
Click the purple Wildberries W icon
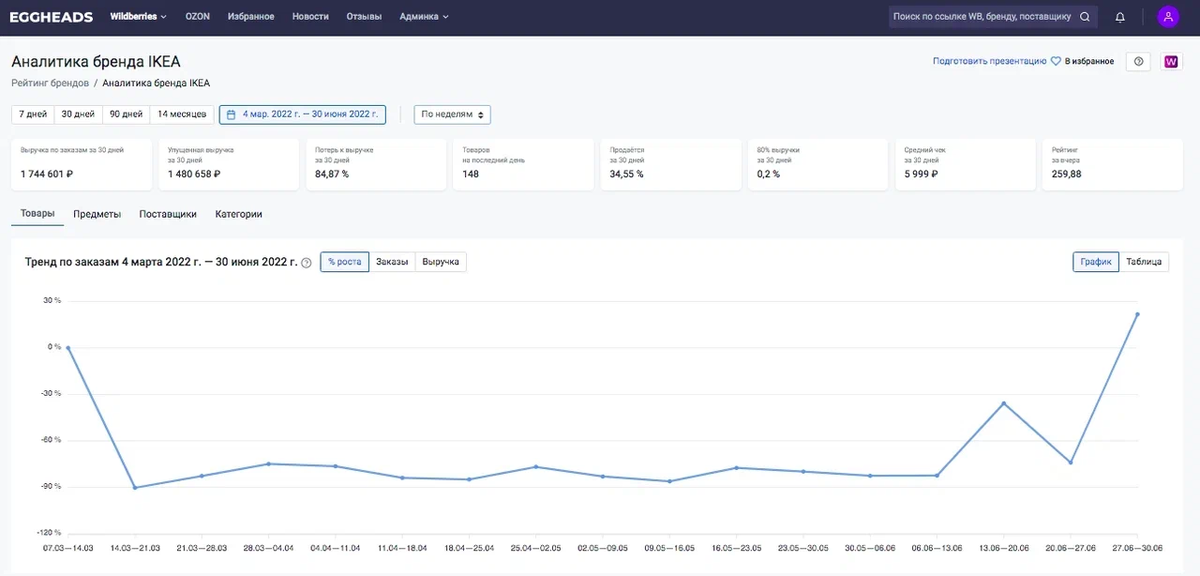(1171, 61)
